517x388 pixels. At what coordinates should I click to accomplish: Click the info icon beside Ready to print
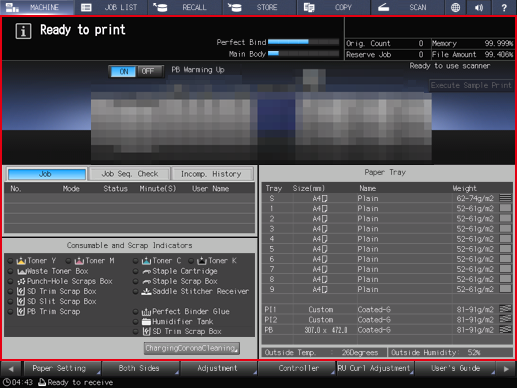23,31
